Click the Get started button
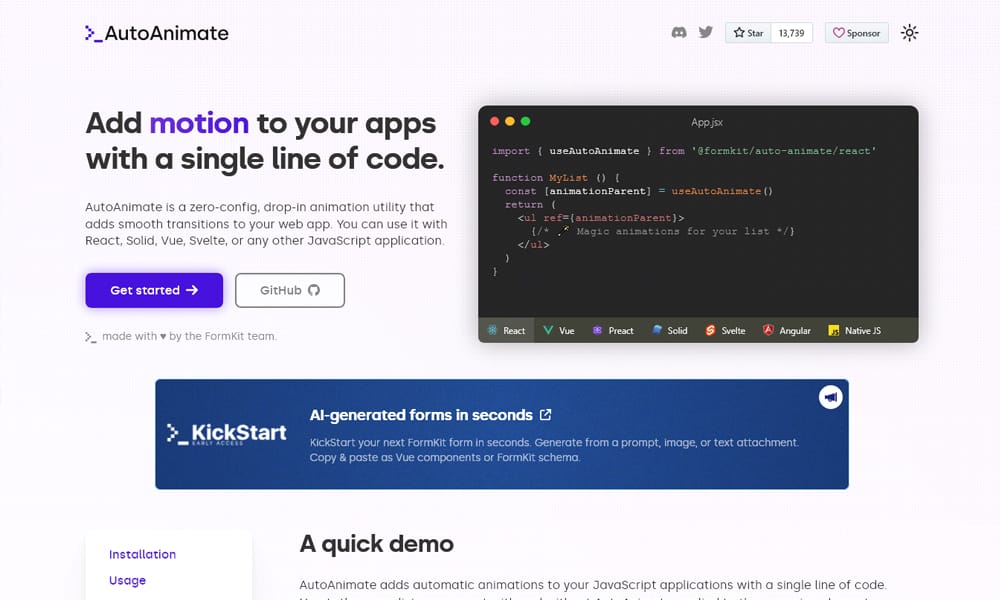This screenshot has height=600, width=1000. [153, 290]
